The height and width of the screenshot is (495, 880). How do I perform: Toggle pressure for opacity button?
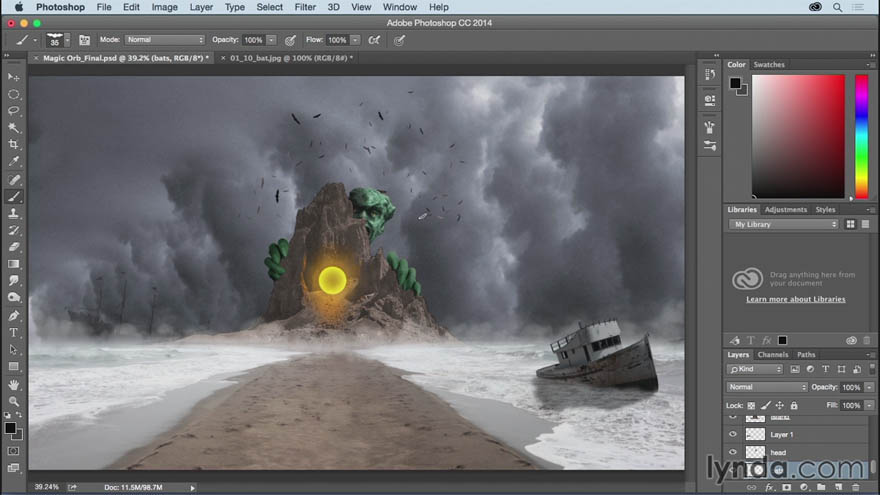coord(290,40)
